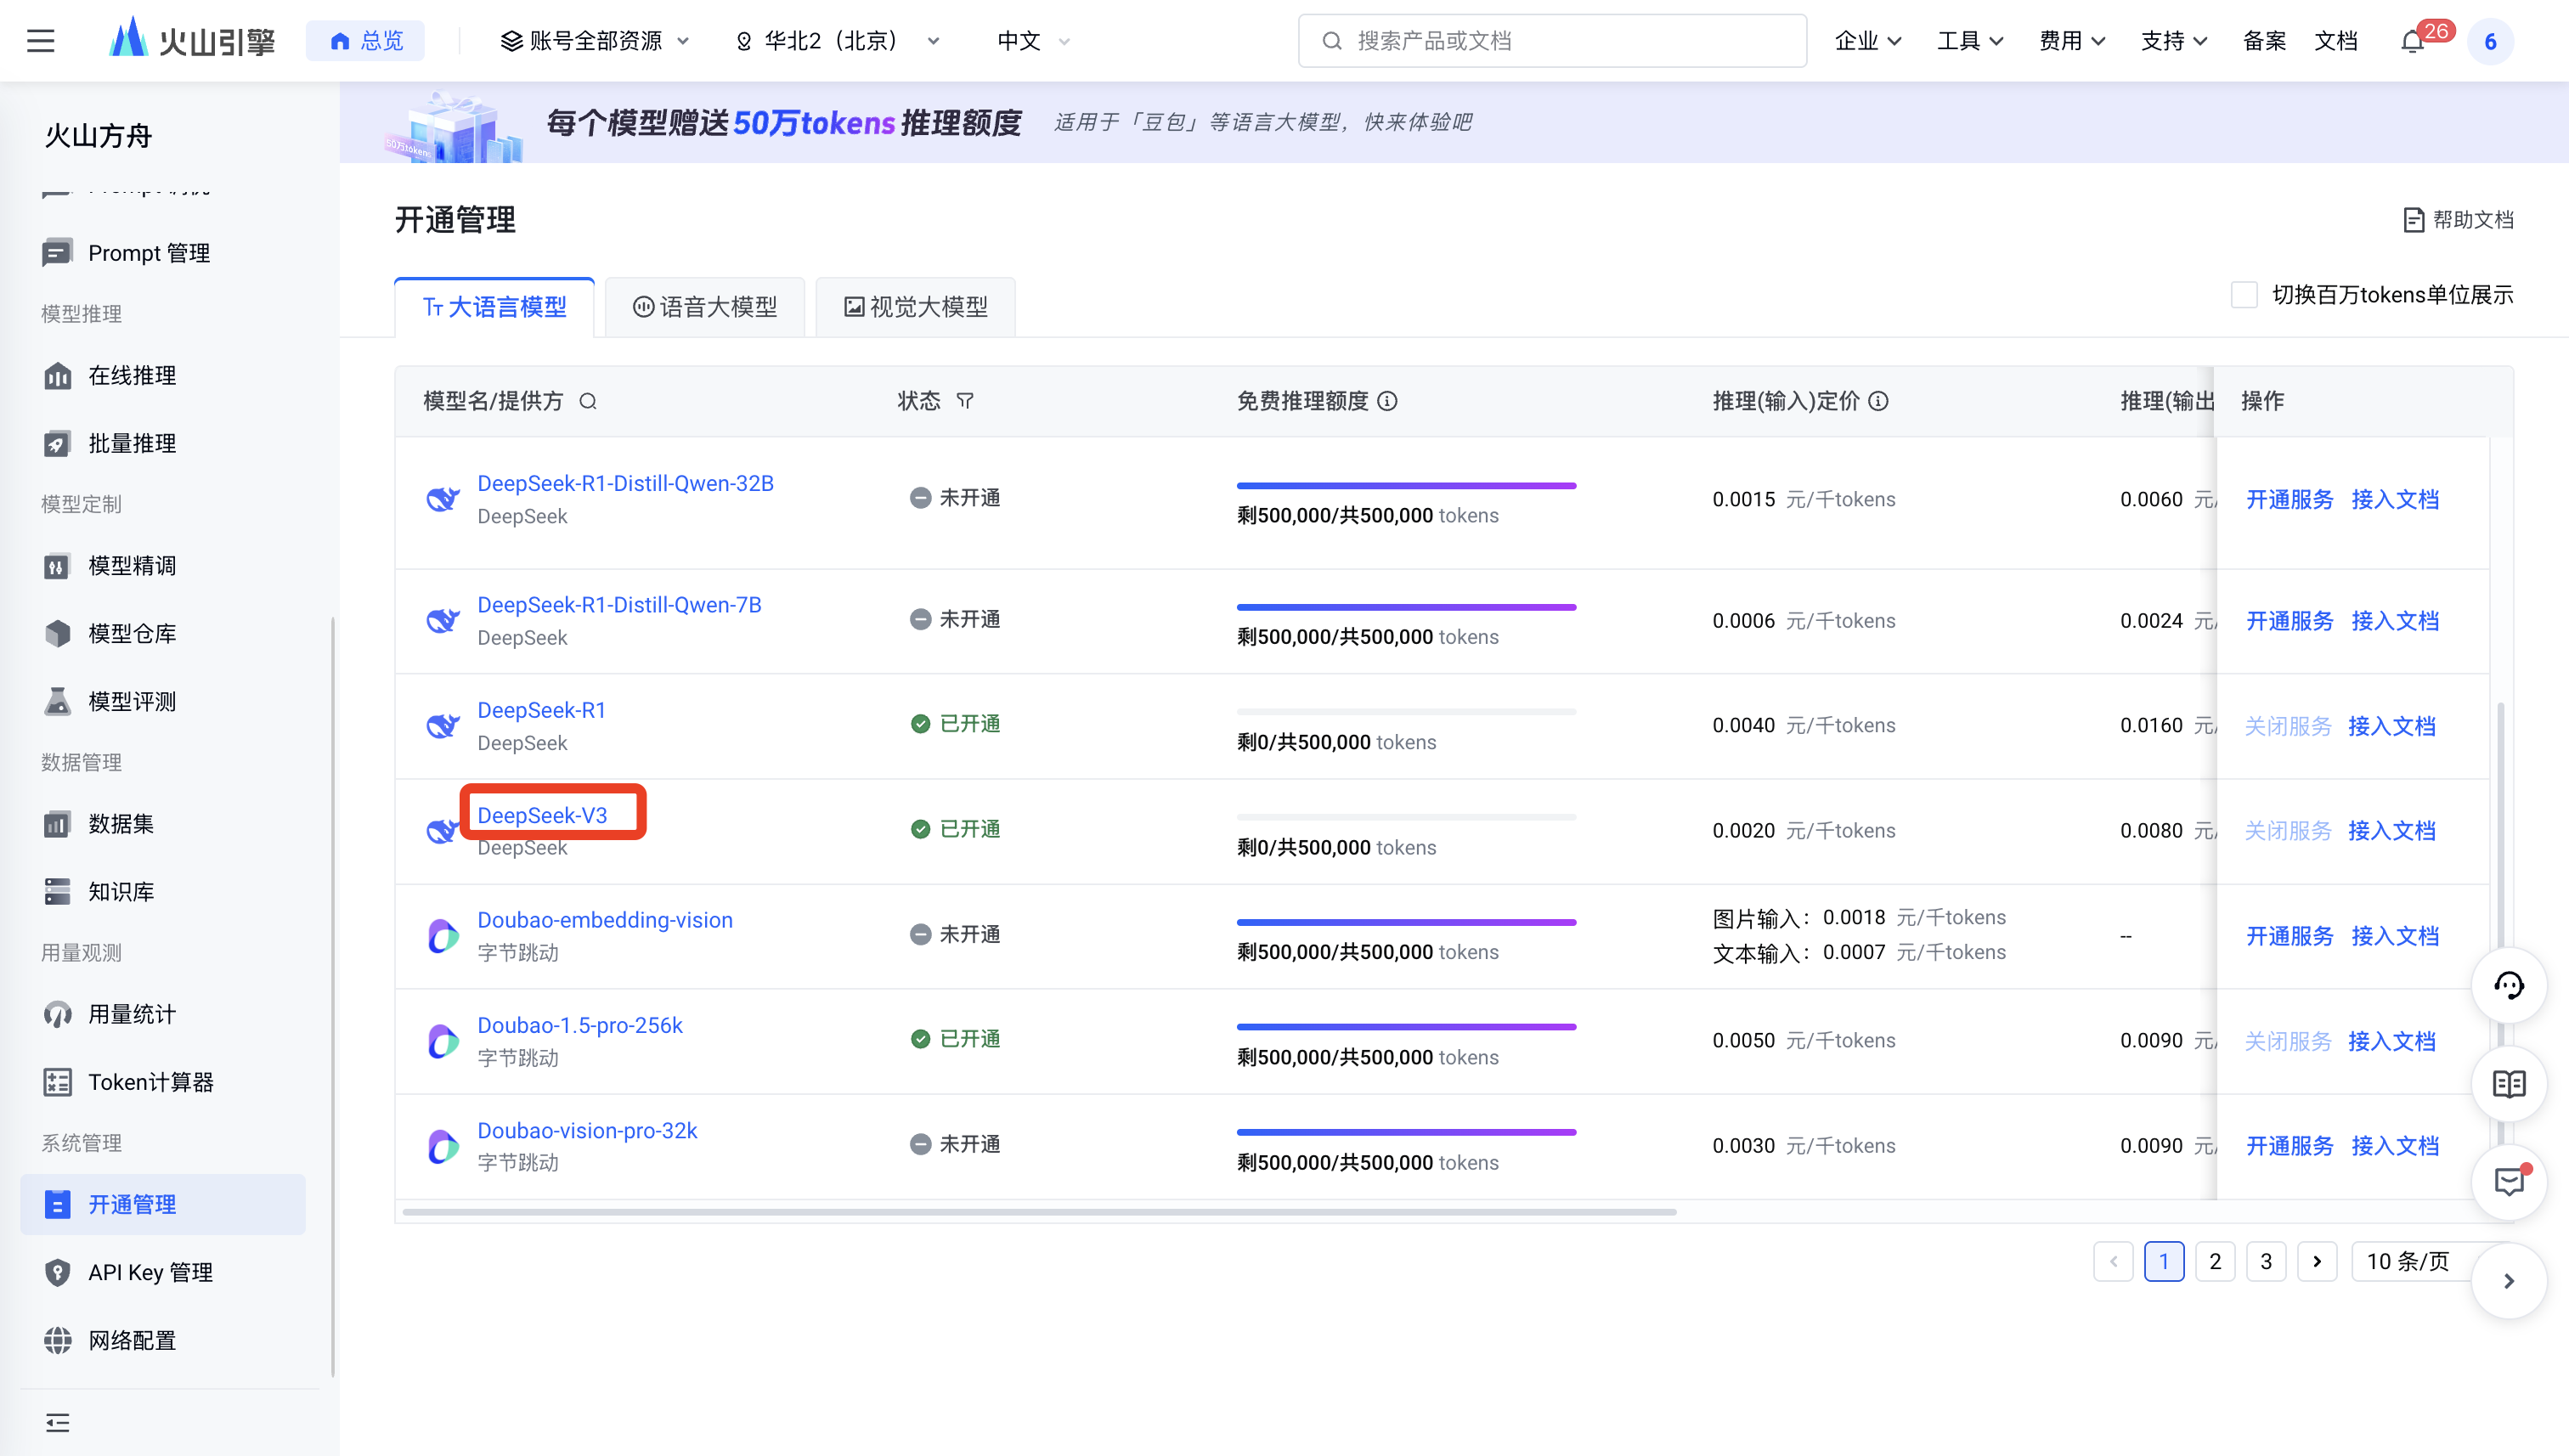Expand the 账号全部资源 dropdown
Image resolution: width=2569 pixels, height=1456 pixels.
pyautogui.click(x=595, y=41)
